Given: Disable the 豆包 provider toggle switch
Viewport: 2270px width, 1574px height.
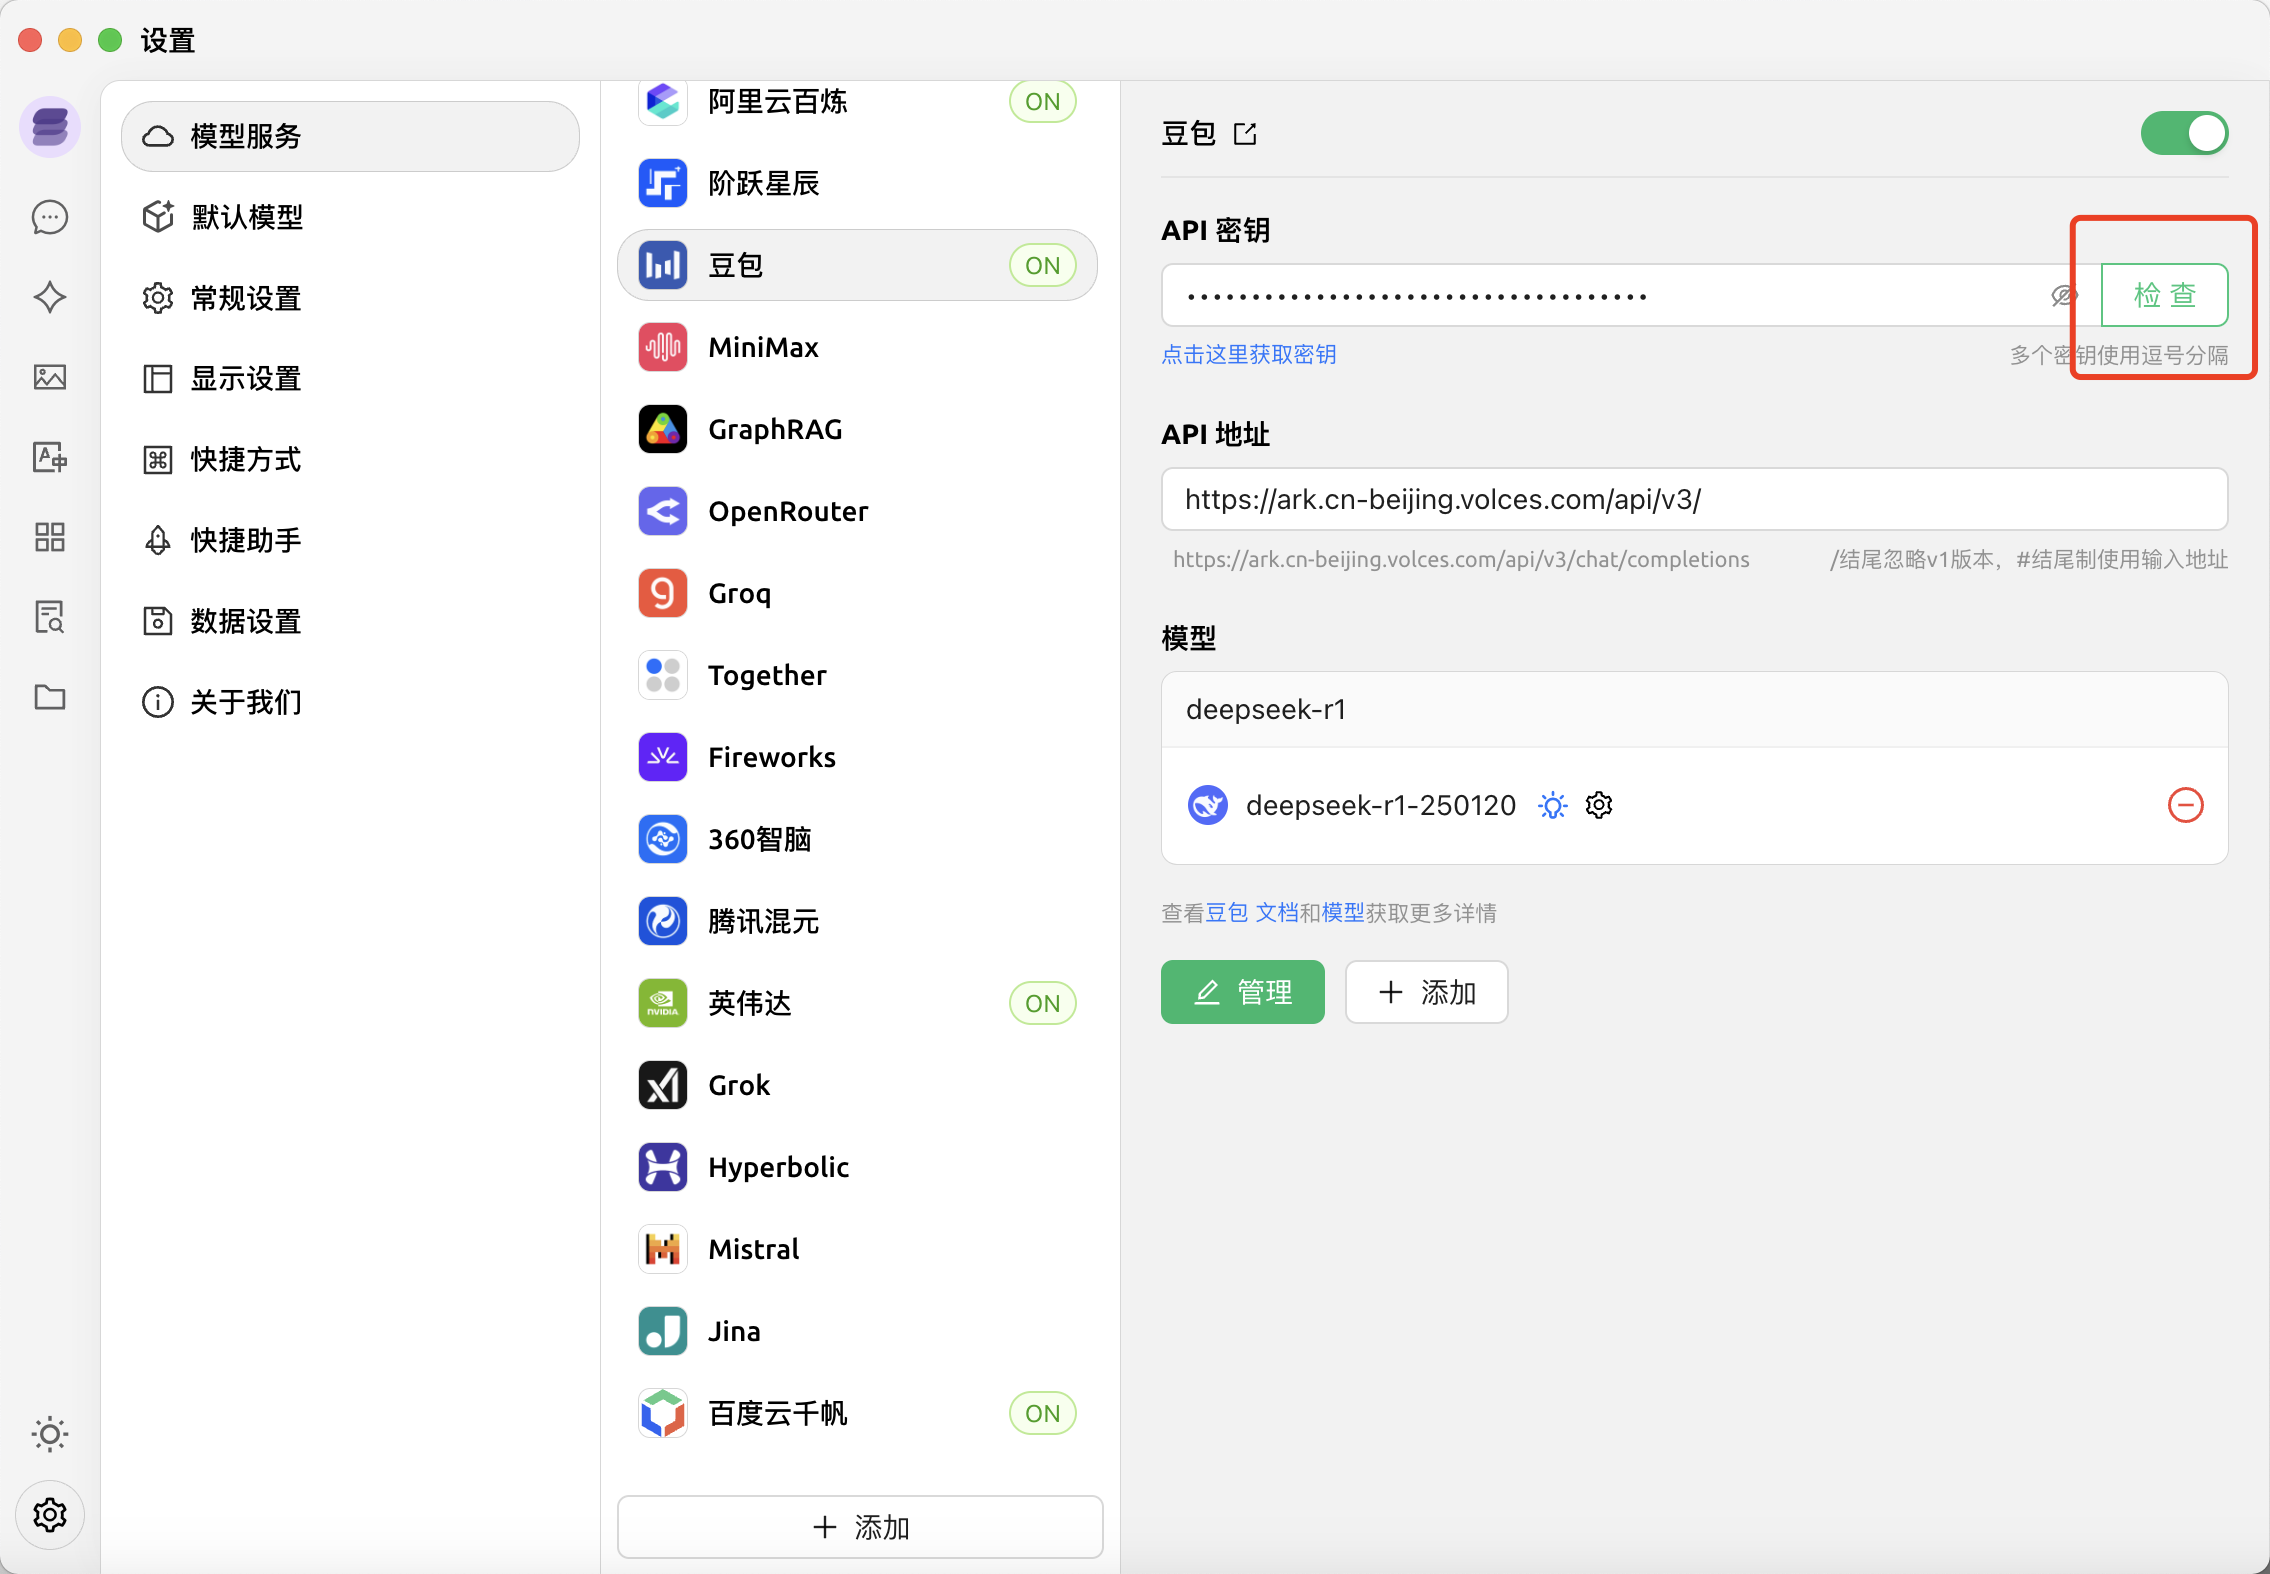Looking at the screenshot, I should click(2184, 134).
